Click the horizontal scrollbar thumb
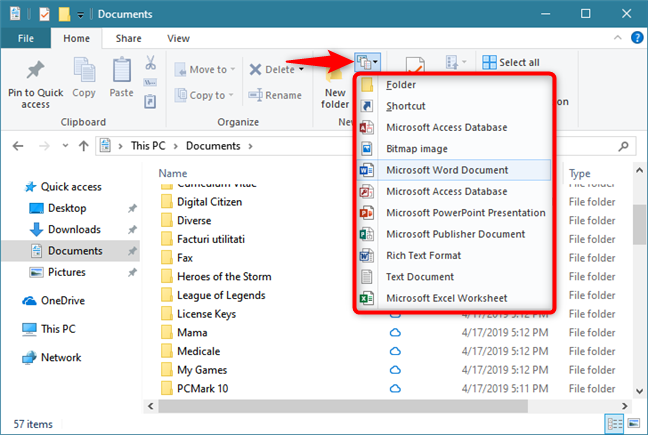The height and width of the screenshot is (435, 648). click(x=343, y=406)
